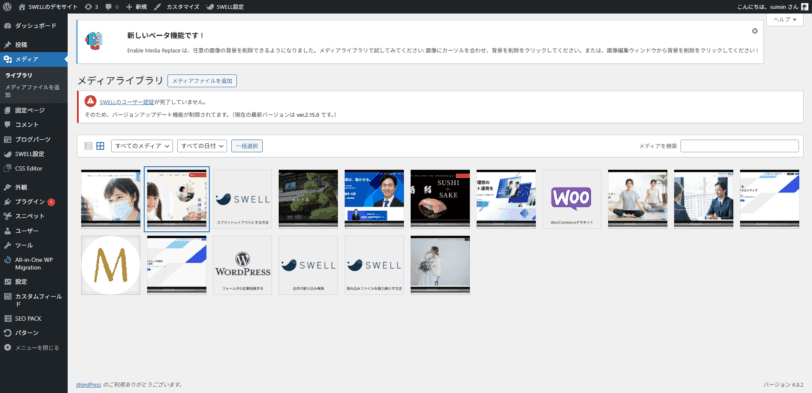Open the すべてのメディア filter dropdown
The height and width of the screenshot is (393, 812).
pos(142,146)
